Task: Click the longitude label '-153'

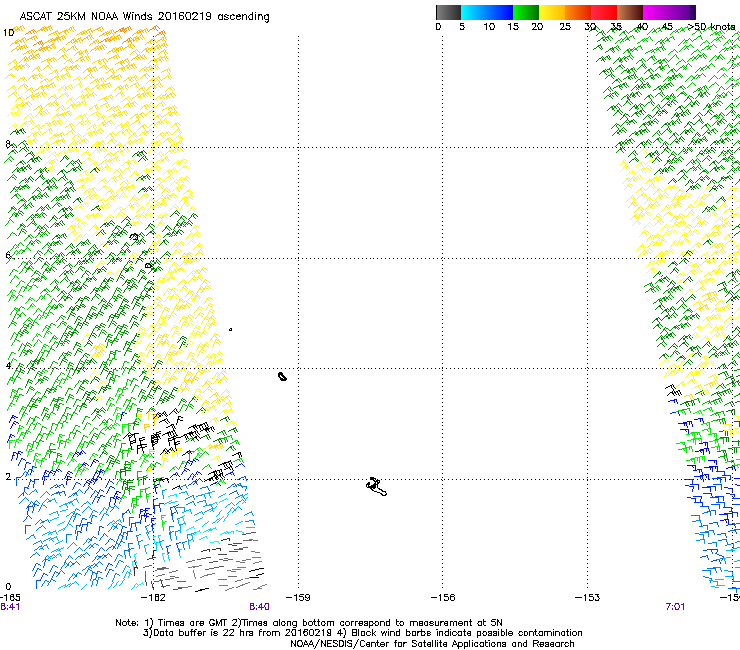Action: coord(587,598)
